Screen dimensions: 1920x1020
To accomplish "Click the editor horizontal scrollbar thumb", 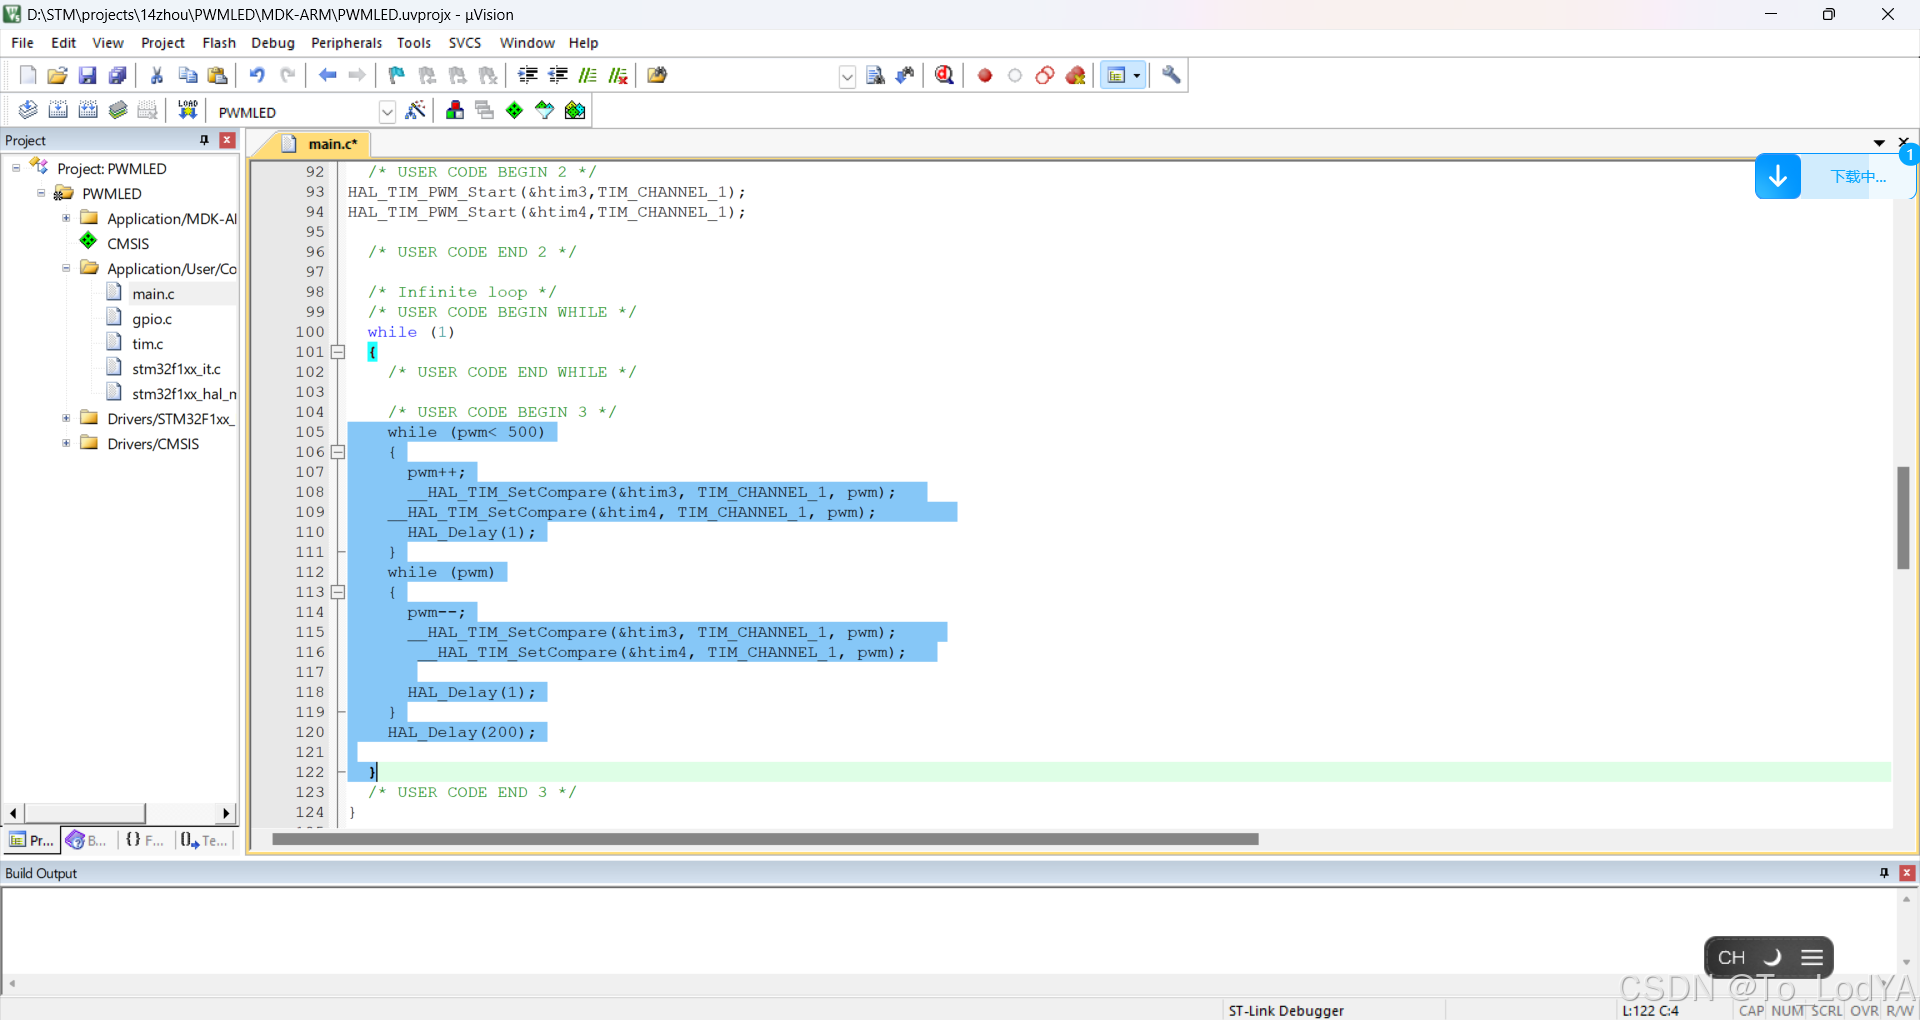I will [x=765, y=840].
